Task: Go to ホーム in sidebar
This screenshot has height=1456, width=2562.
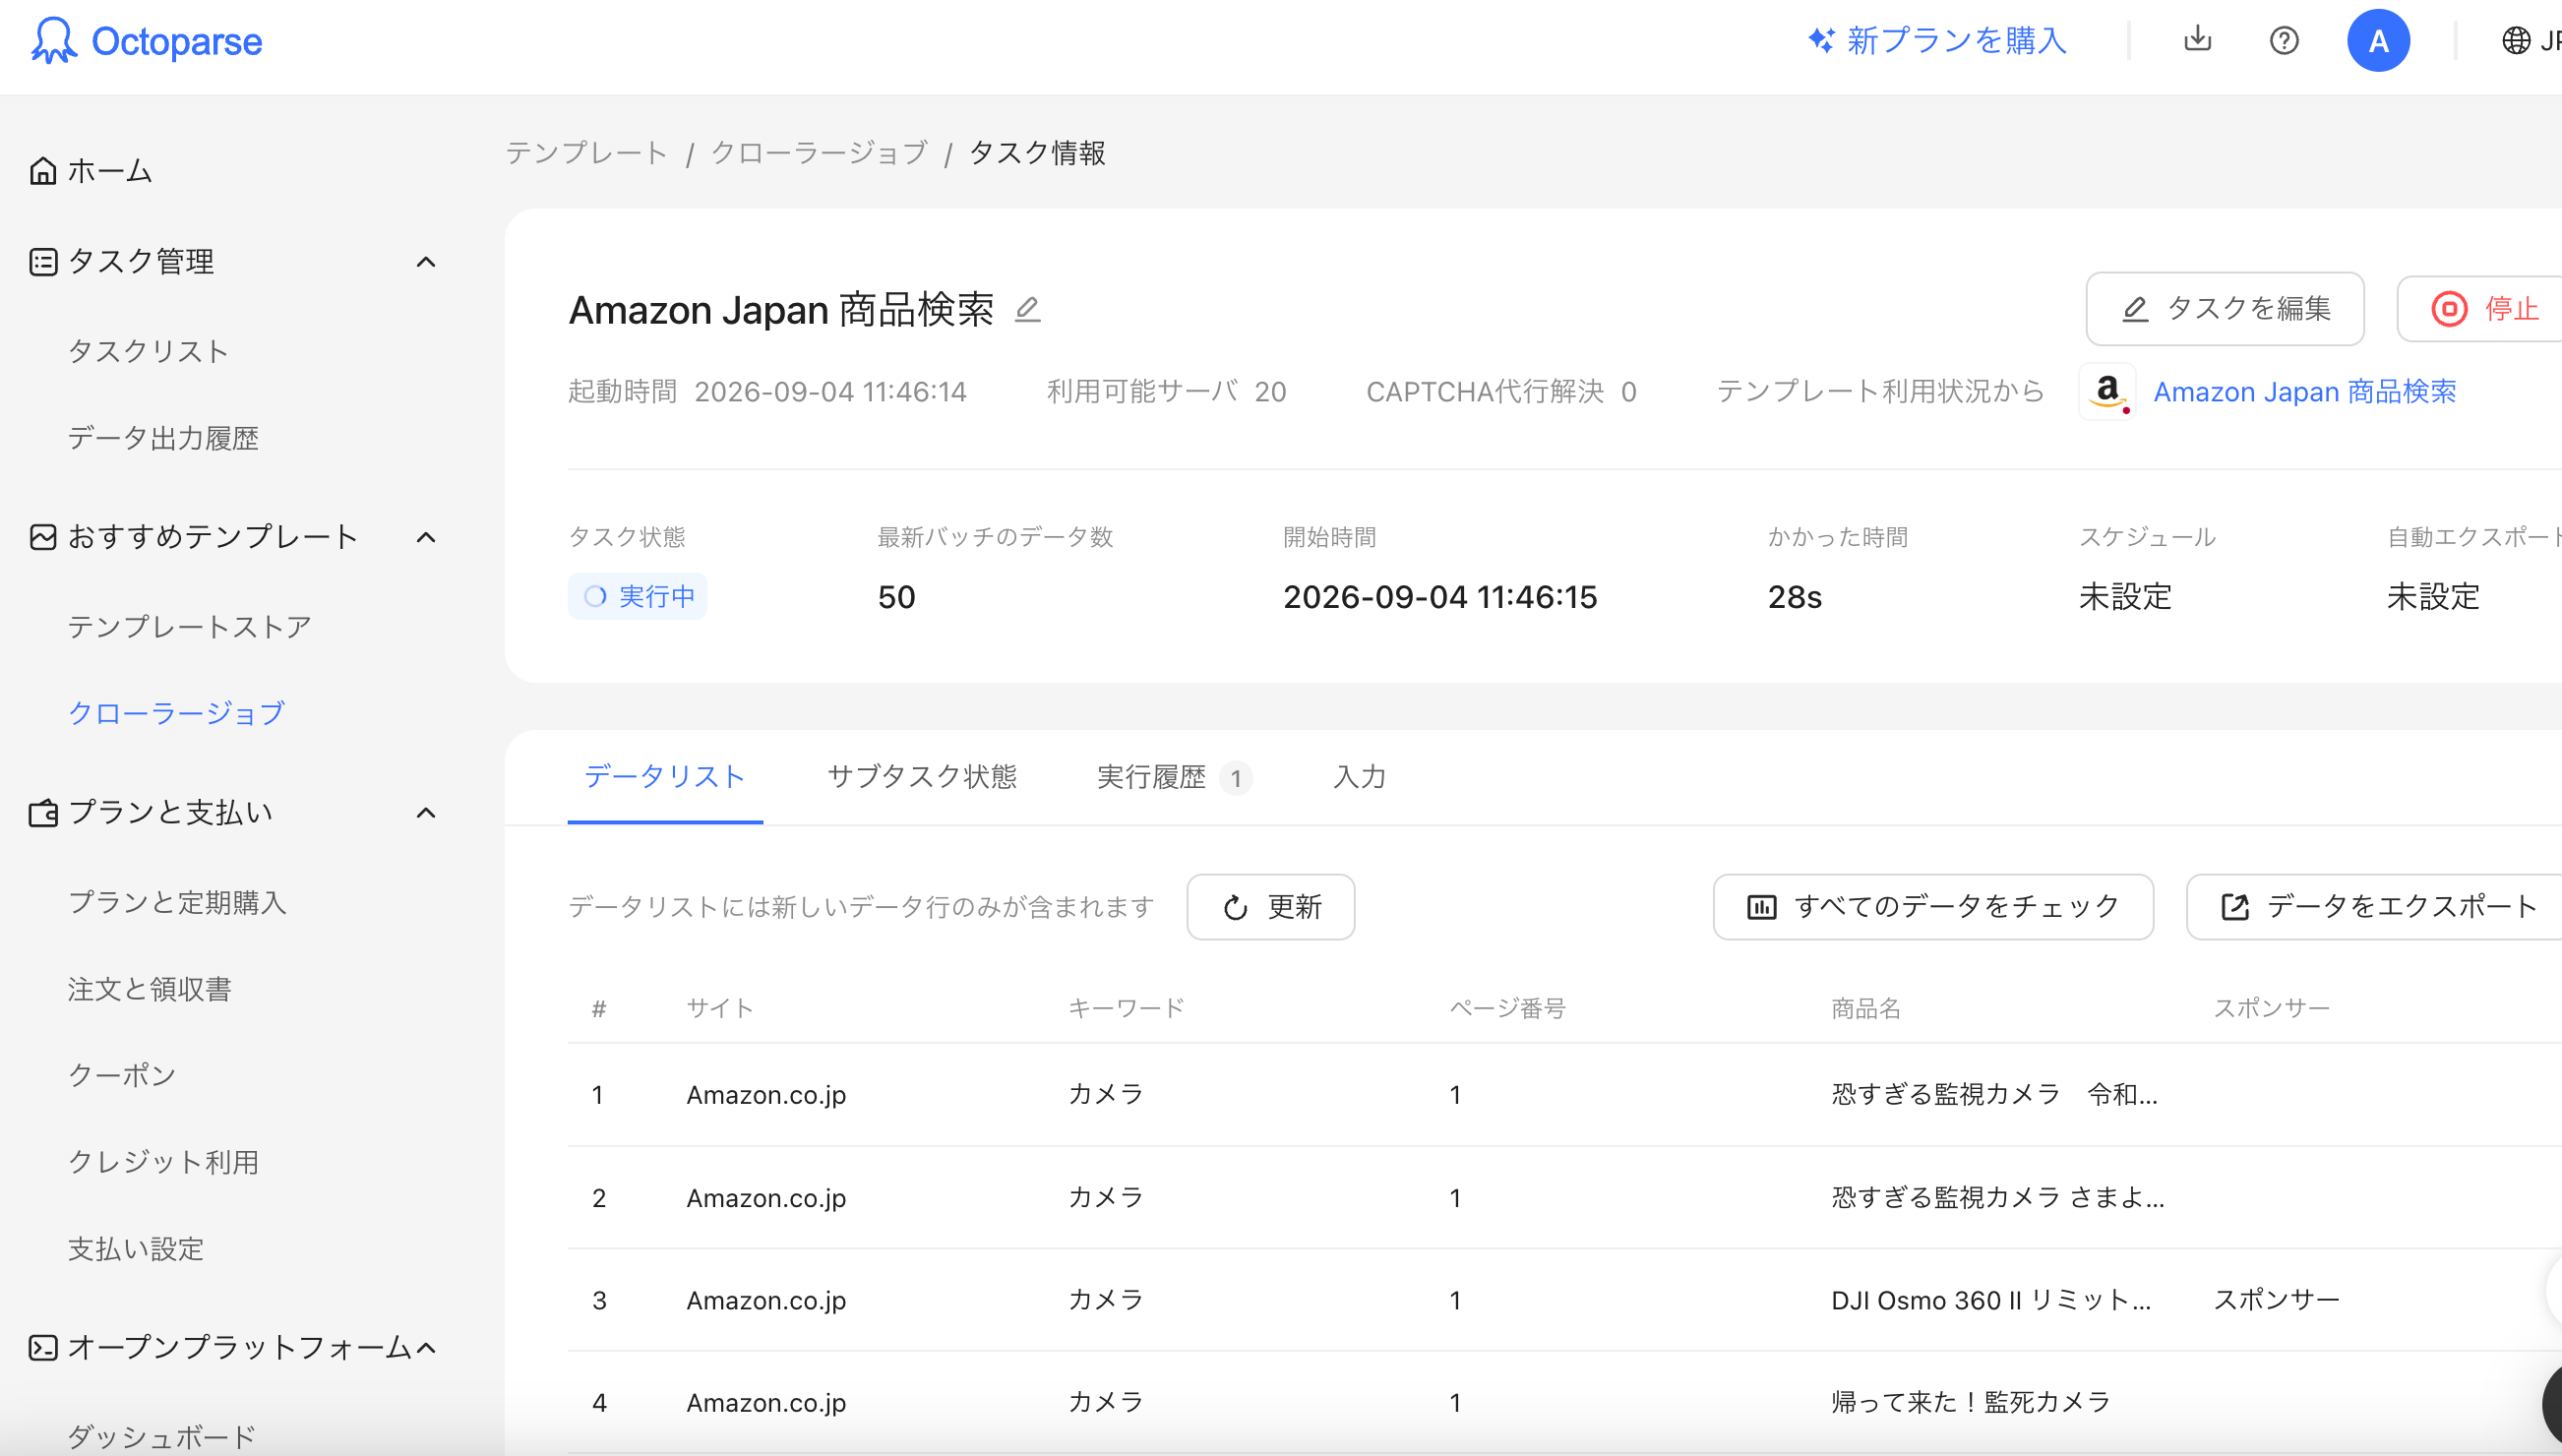Action: point(110,171)
